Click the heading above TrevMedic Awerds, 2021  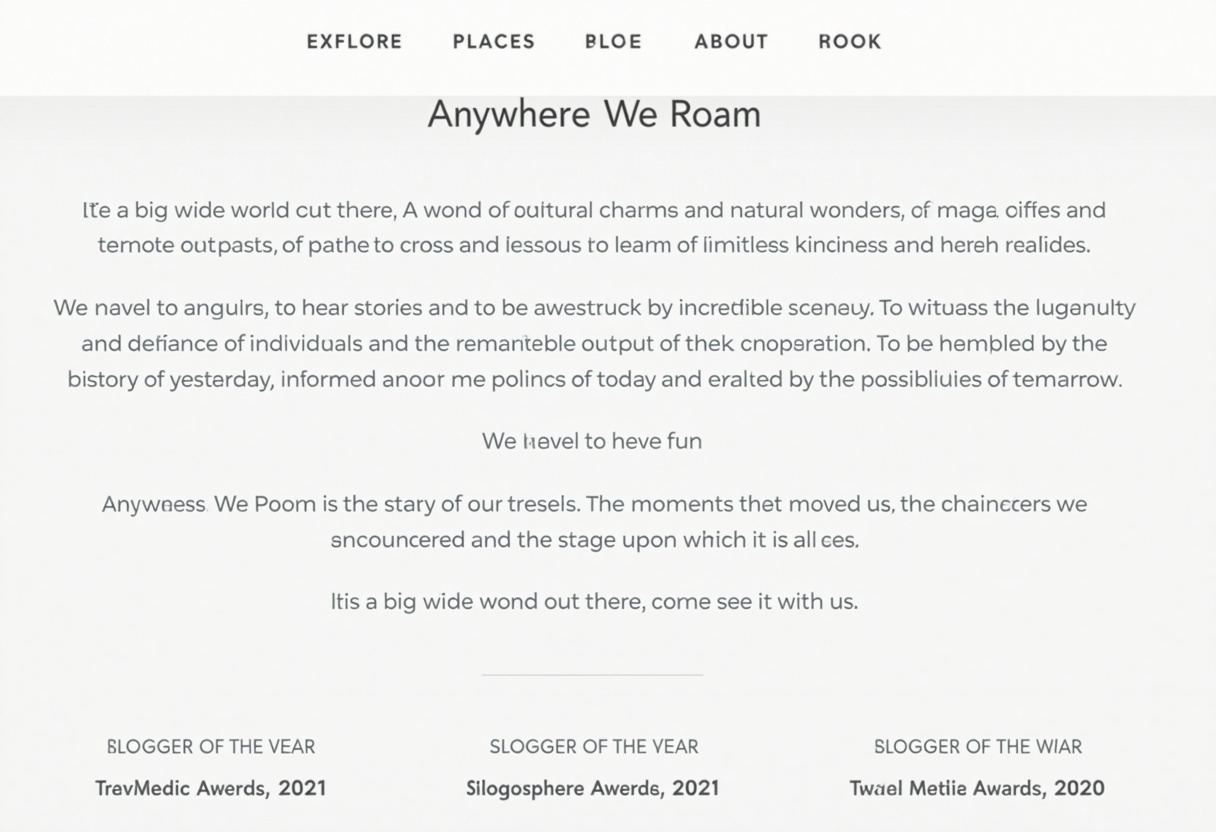[x=211, y=747]
